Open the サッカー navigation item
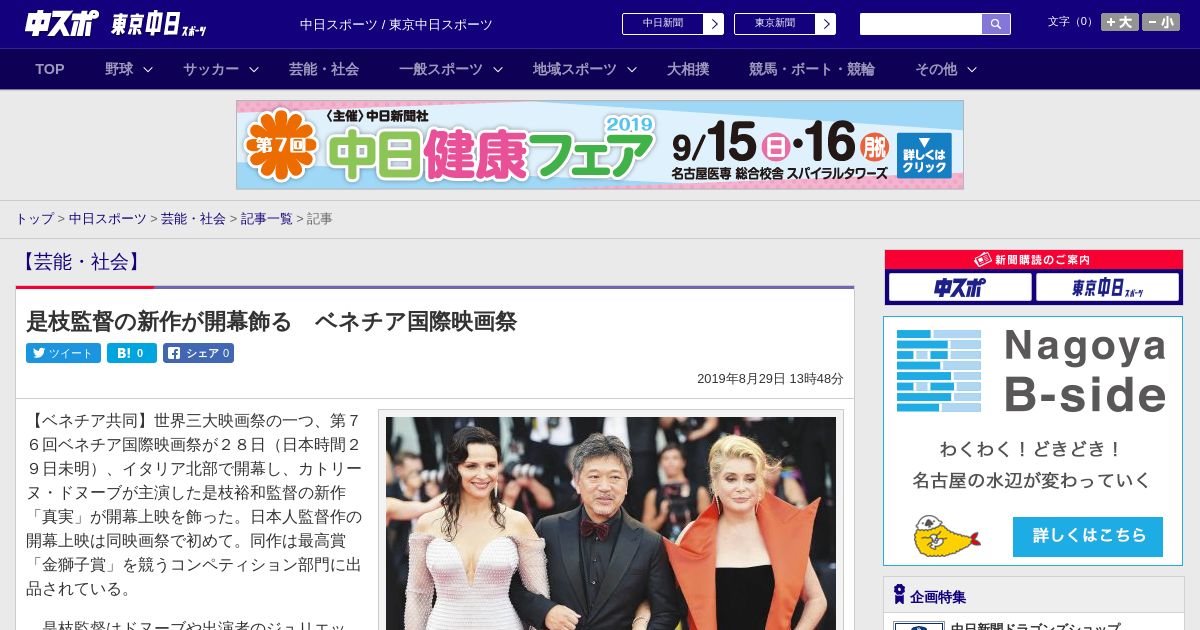The image size is (1200, 630). click(x=211, y=69)
